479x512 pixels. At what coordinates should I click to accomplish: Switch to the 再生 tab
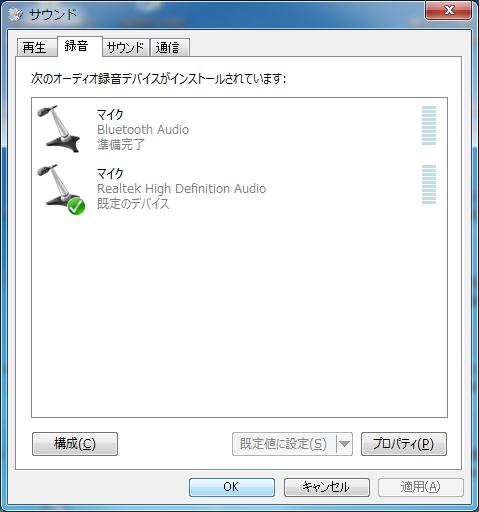(37, 47)
